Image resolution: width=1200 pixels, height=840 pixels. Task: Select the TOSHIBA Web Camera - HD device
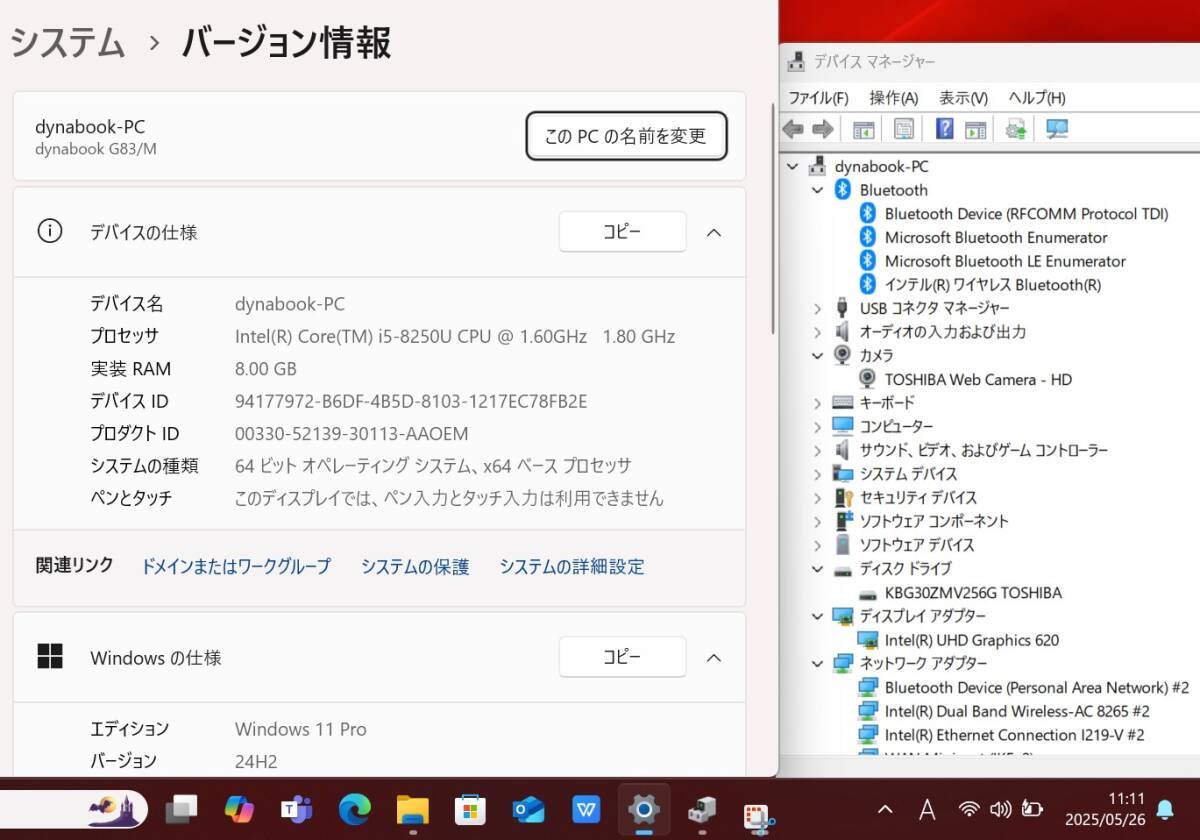977,379
